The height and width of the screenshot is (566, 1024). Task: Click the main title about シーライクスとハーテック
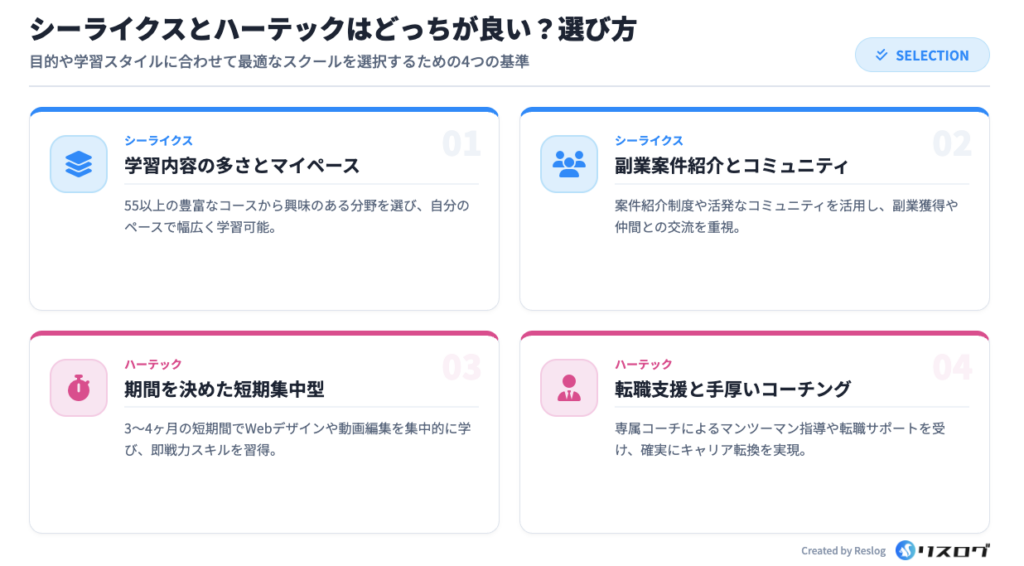coord(333,30)
